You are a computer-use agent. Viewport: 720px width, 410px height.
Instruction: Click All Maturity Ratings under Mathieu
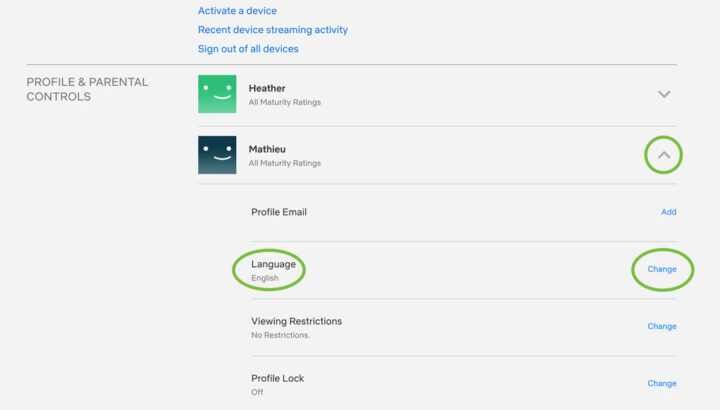(285, 162)
